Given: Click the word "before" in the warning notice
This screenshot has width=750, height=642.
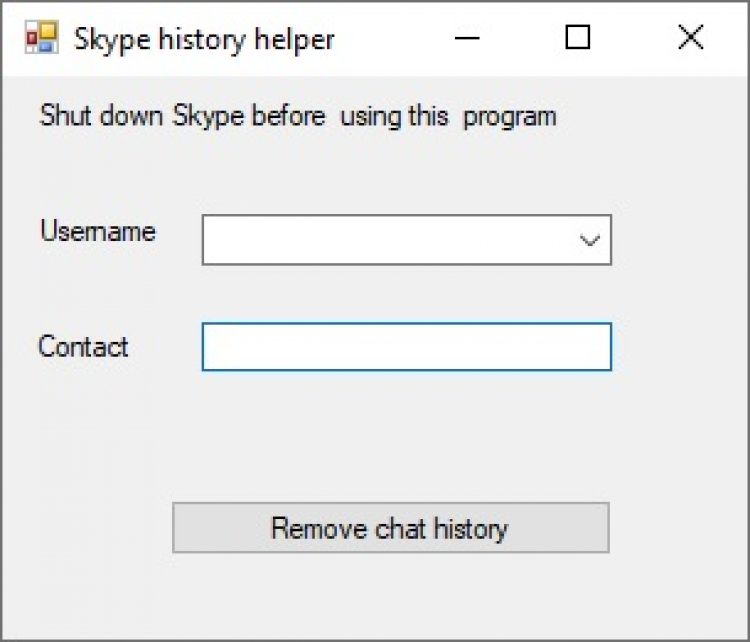Looking at the screenshot, I should 288,116.
